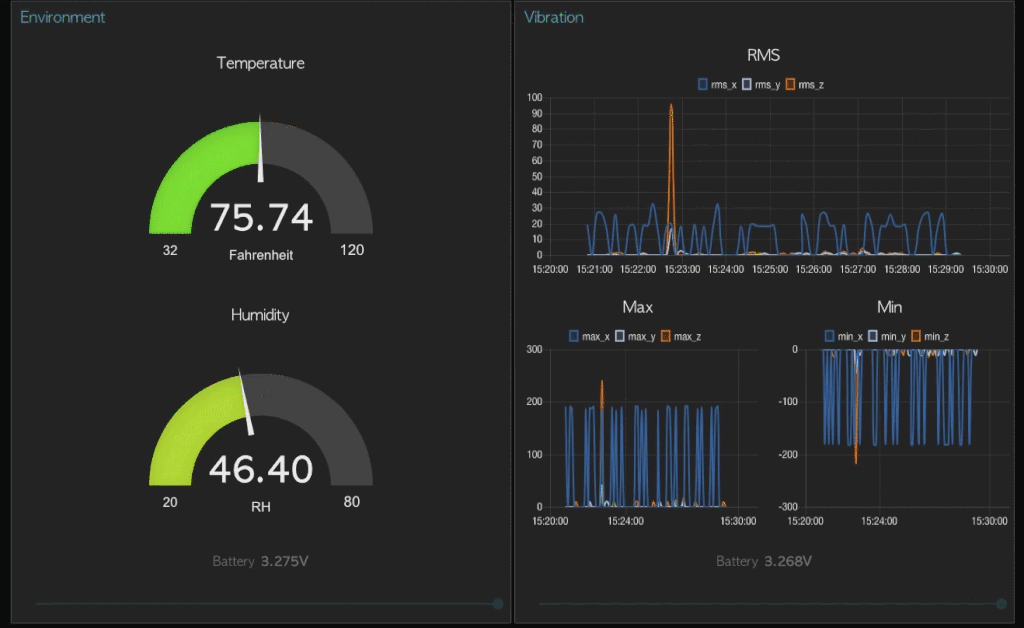Click the Battery 3.275V reading
Image resolution: width=1024 pixels, height=628 pixels.
tap(260, 561)
